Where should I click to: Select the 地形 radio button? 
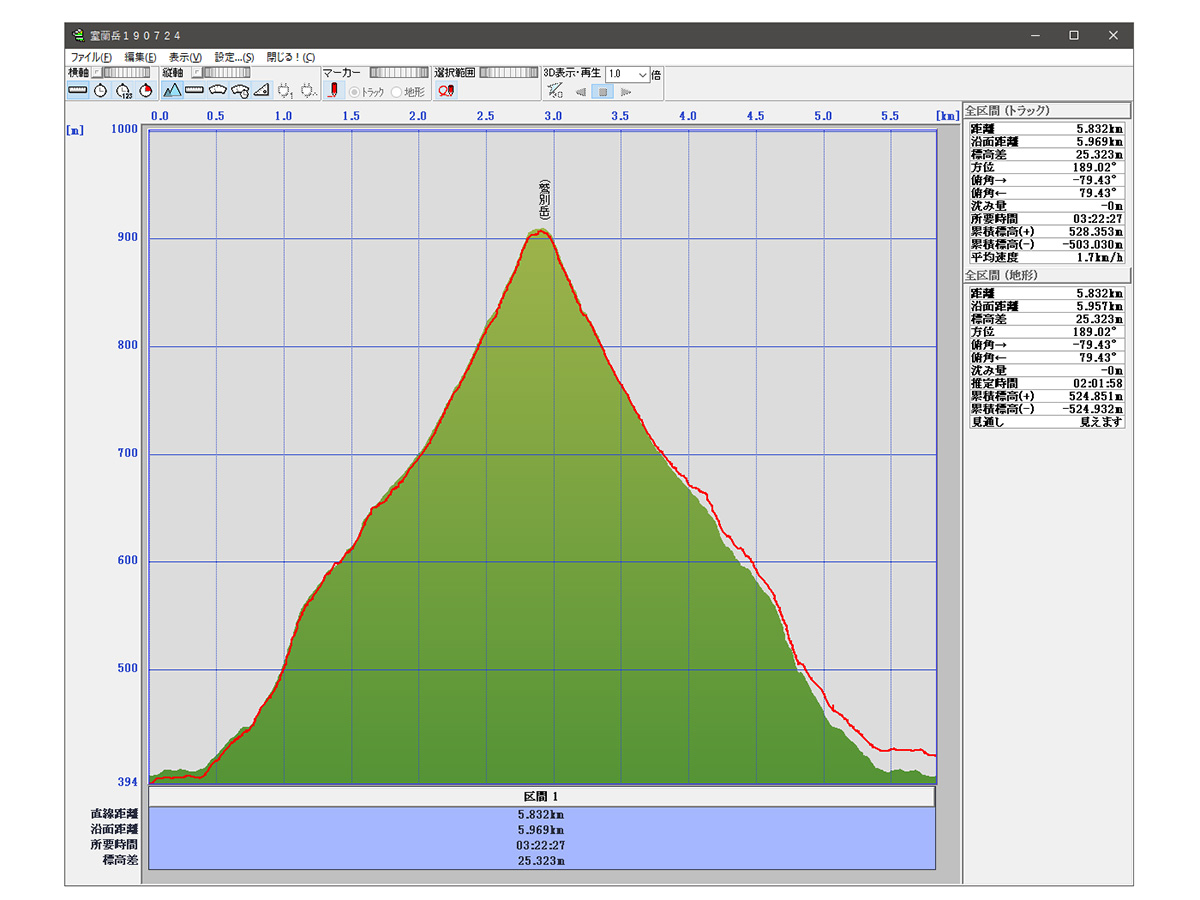click(x=397, y=92)
